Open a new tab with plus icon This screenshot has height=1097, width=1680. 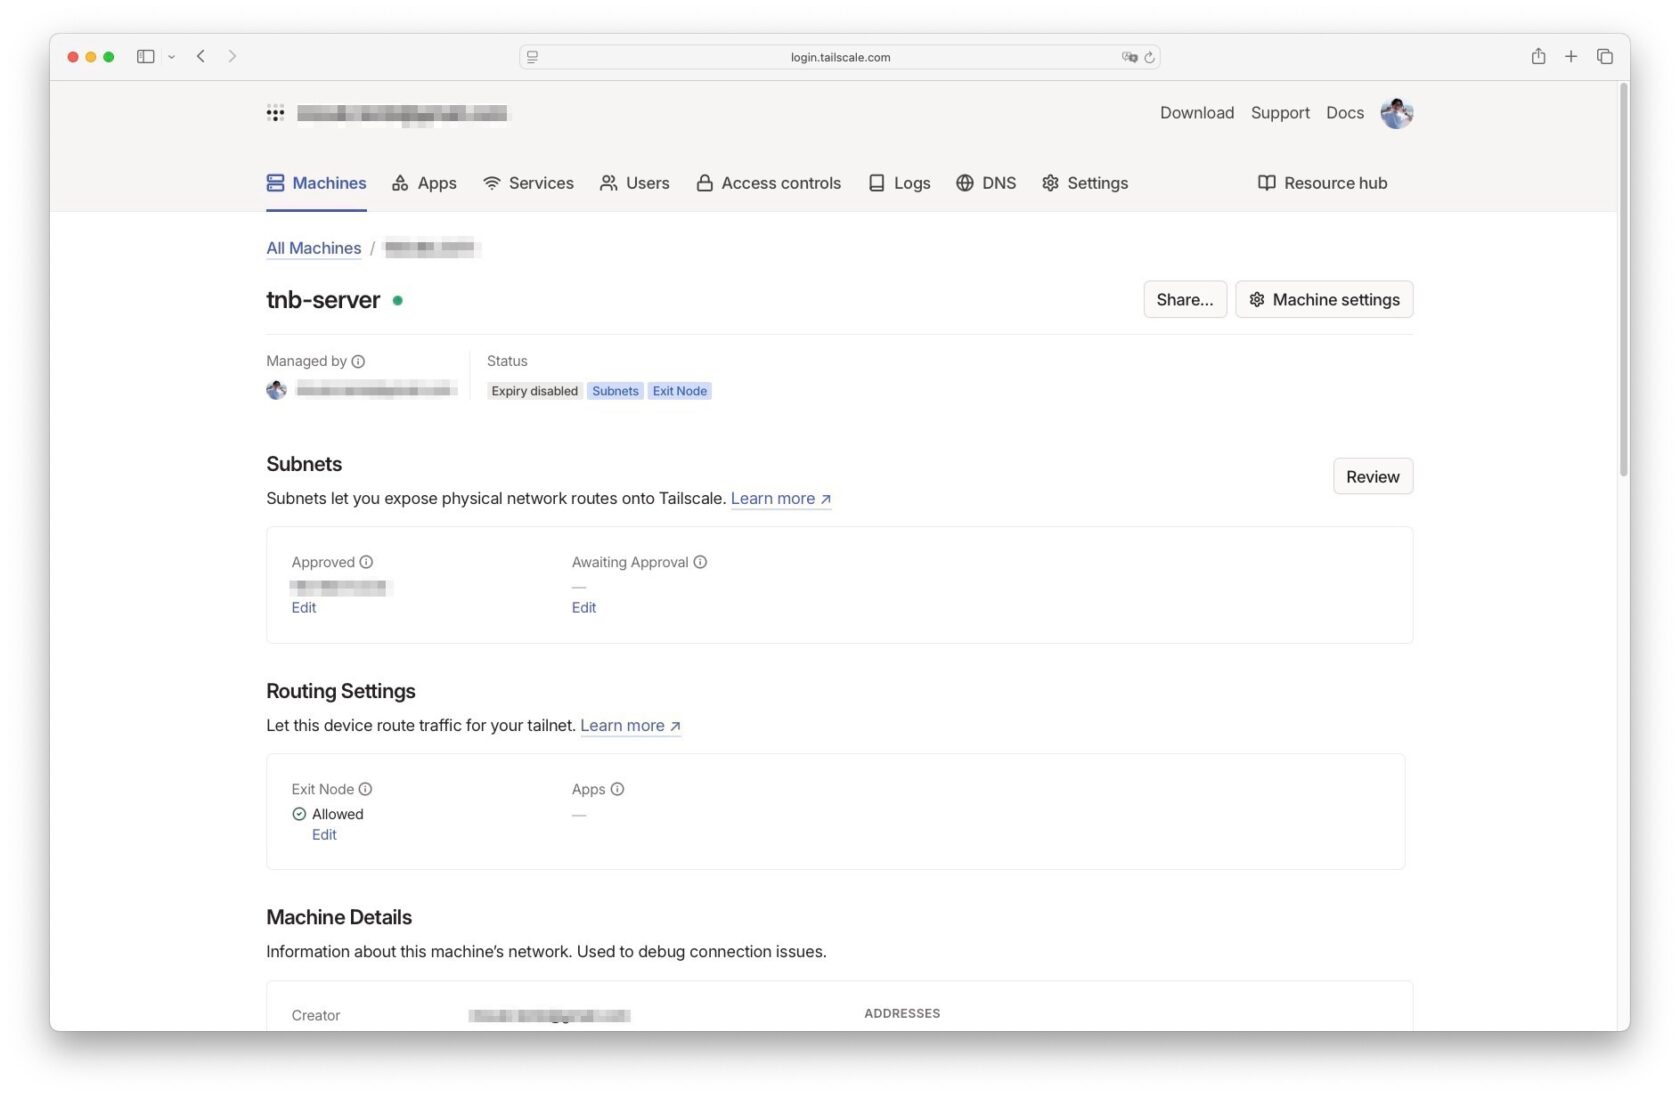1571,57
